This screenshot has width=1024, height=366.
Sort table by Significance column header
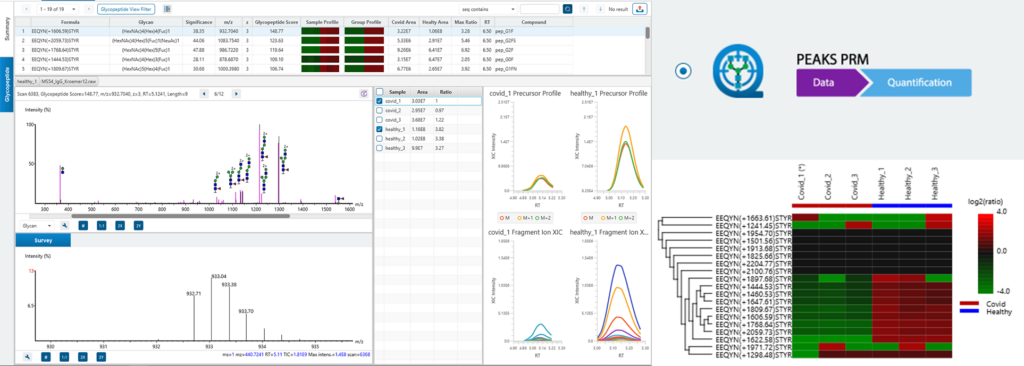(x=199, y=22)
